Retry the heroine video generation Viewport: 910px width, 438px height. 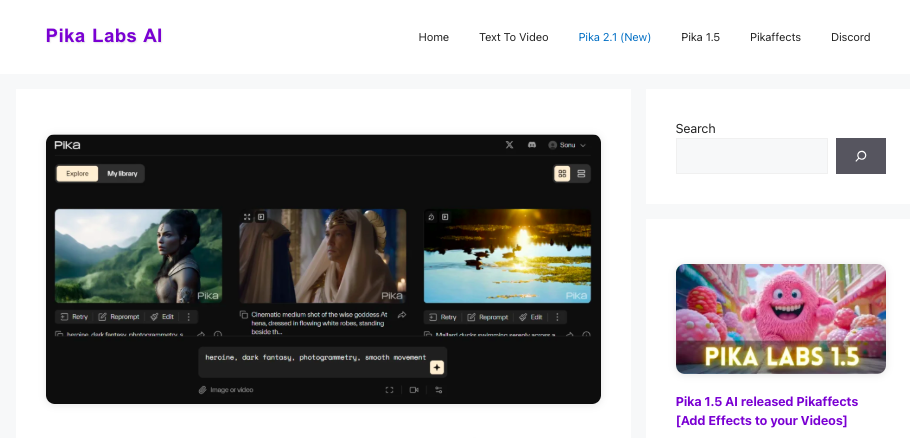[x=73, y=317]
